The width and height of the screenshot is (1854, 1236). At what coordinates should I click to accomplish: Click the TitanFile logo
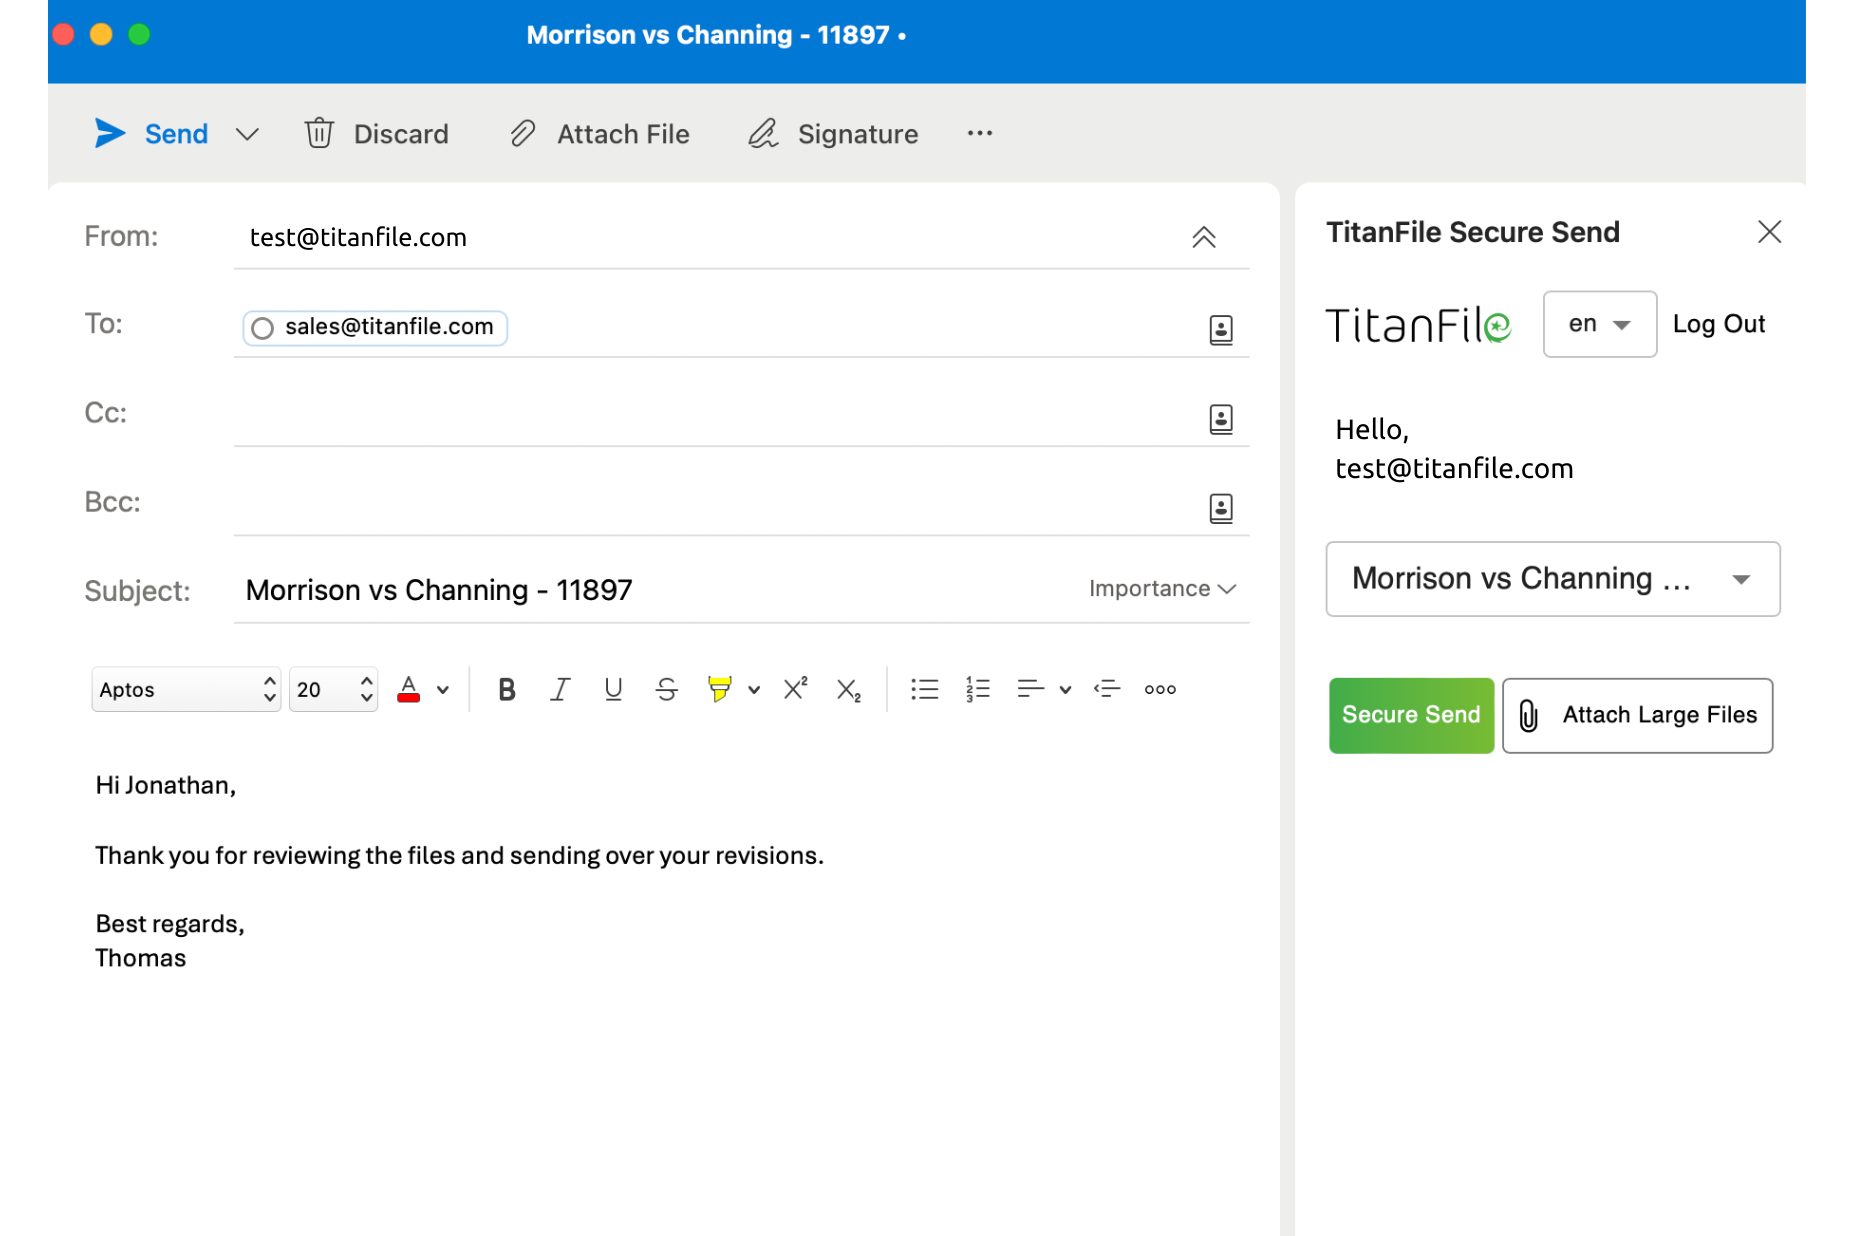(x=1418, y=325)
